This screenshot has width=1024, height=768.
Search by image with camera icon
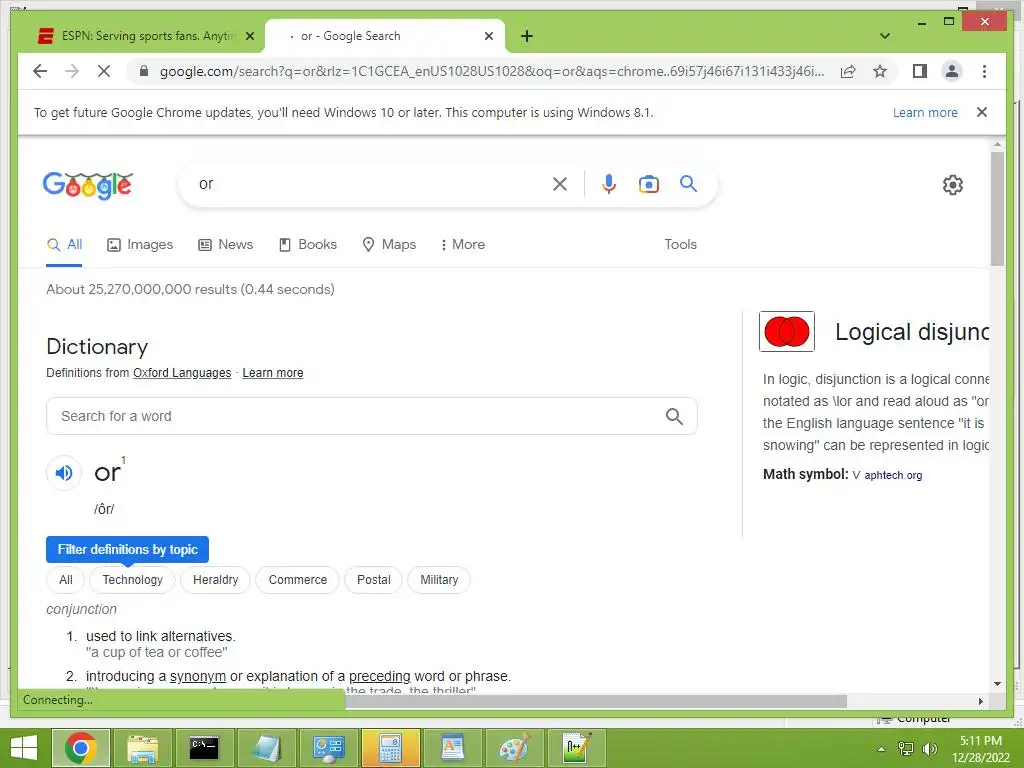point(648,184)
